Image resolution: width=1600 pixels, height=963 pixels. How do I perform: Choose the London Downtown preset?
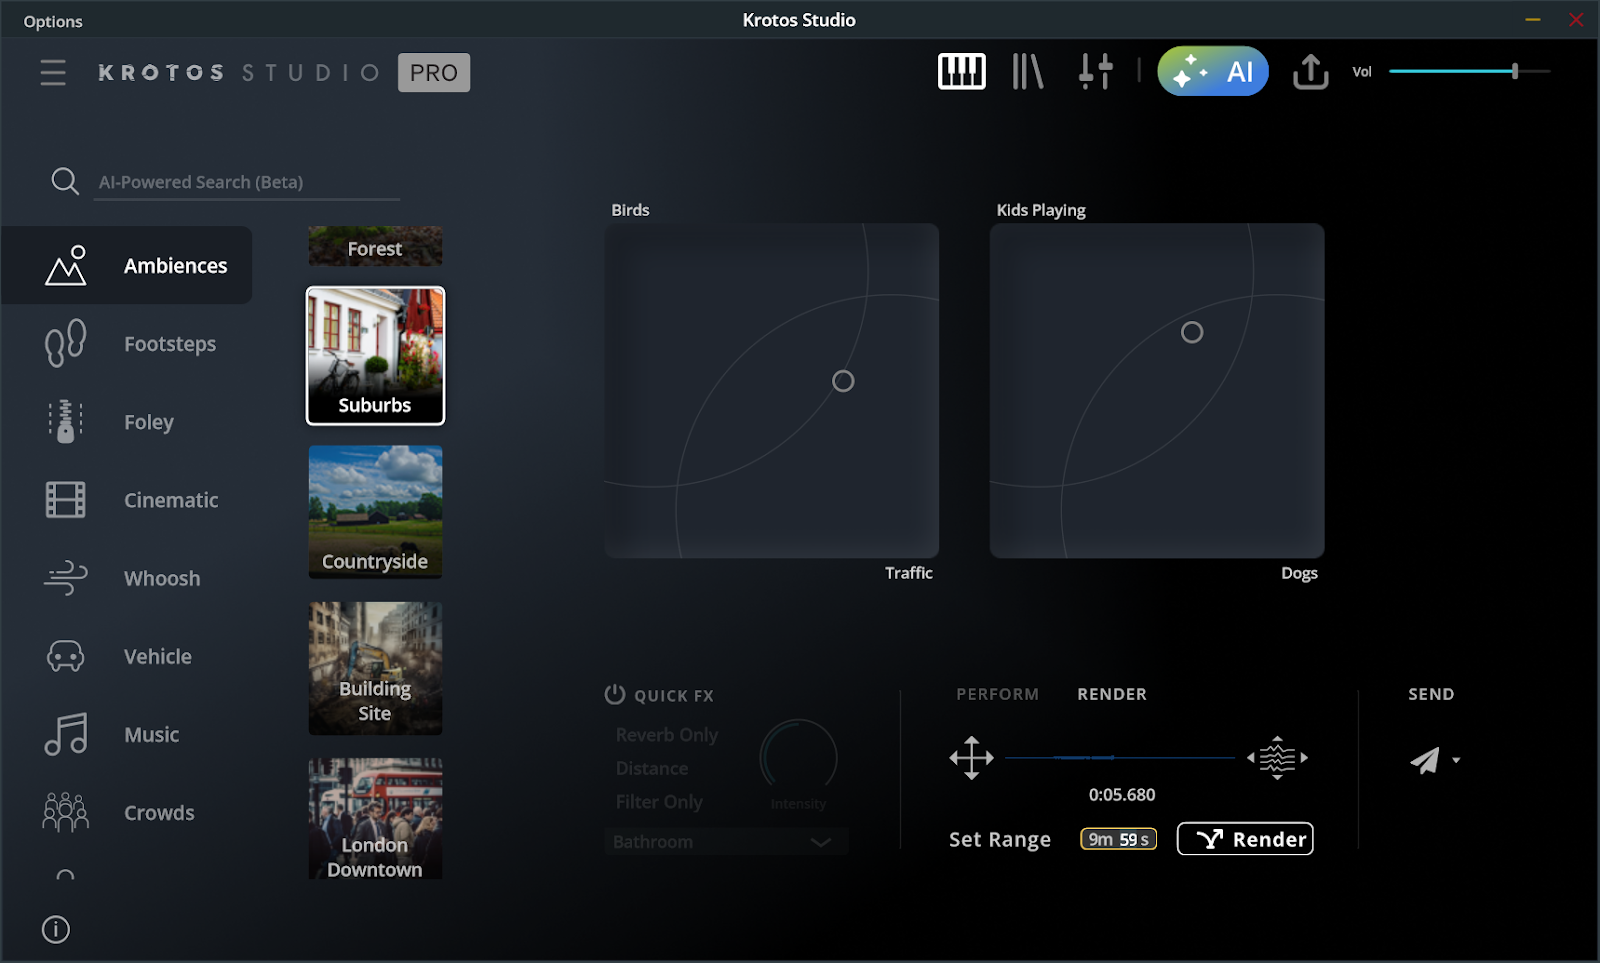click(375, 819)
